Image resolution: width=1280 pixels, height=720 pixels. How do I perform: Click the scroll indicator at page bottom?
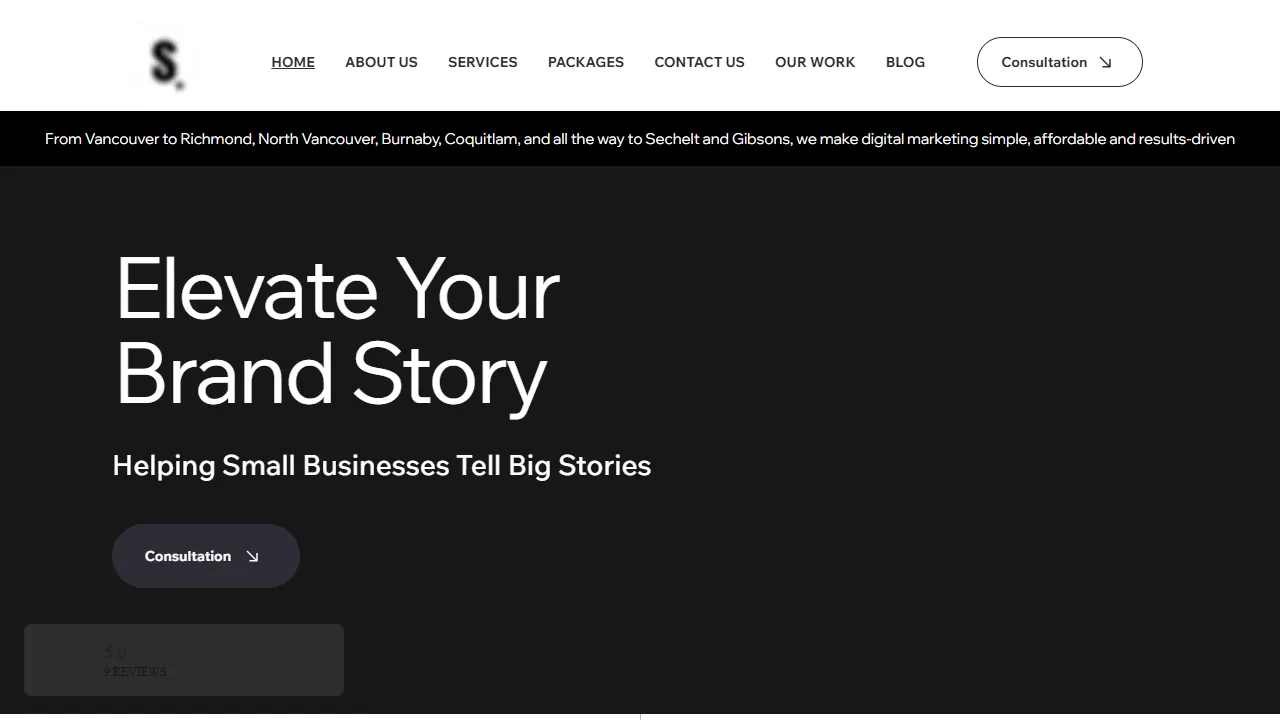point(640,715)
